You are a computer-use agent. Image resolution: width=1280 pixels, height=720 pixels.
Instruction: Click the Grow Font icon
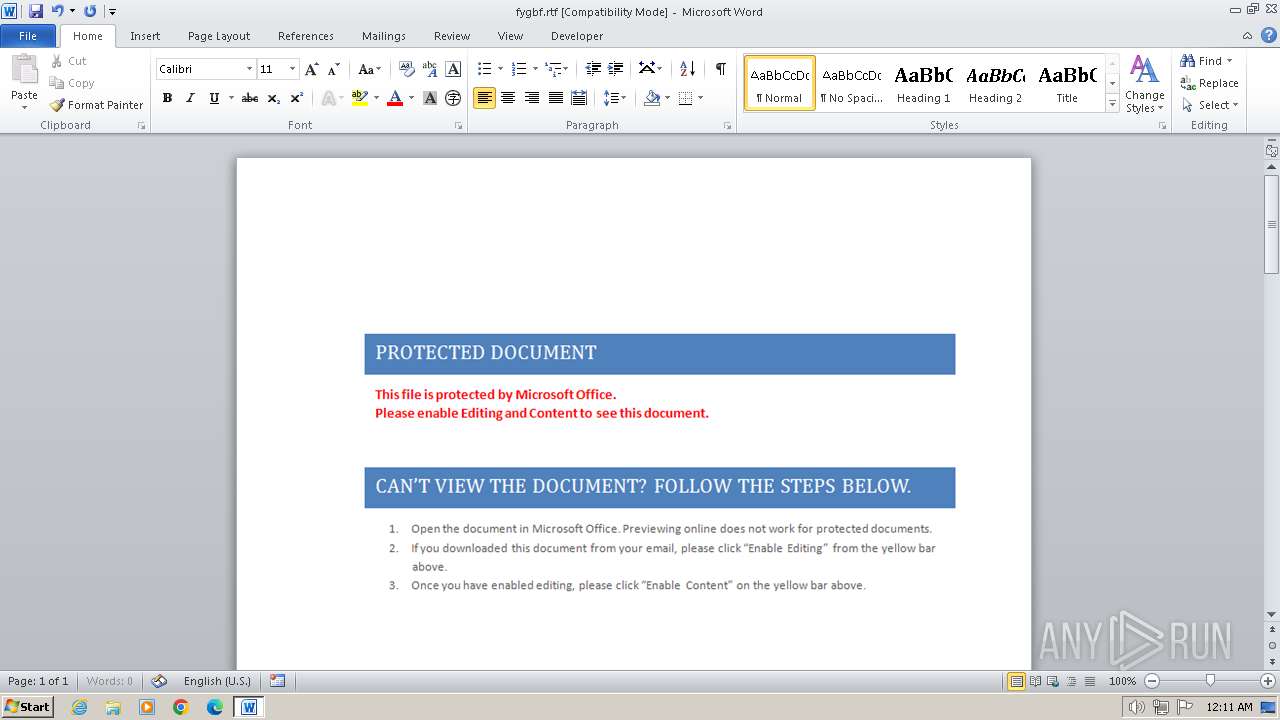pyautogui.click(x=312, y=69)
